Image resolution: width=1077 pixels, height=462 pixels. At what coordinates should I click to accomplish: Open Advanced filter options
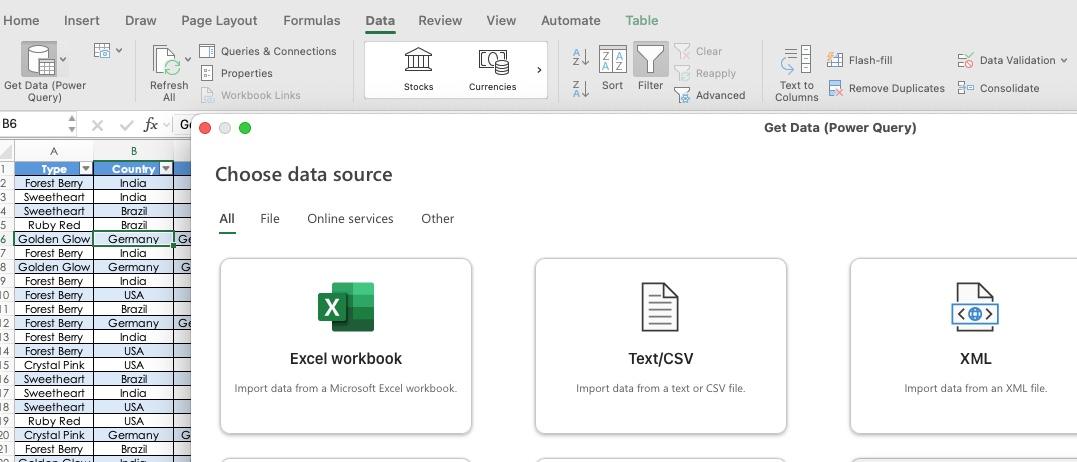coord(710,95)
